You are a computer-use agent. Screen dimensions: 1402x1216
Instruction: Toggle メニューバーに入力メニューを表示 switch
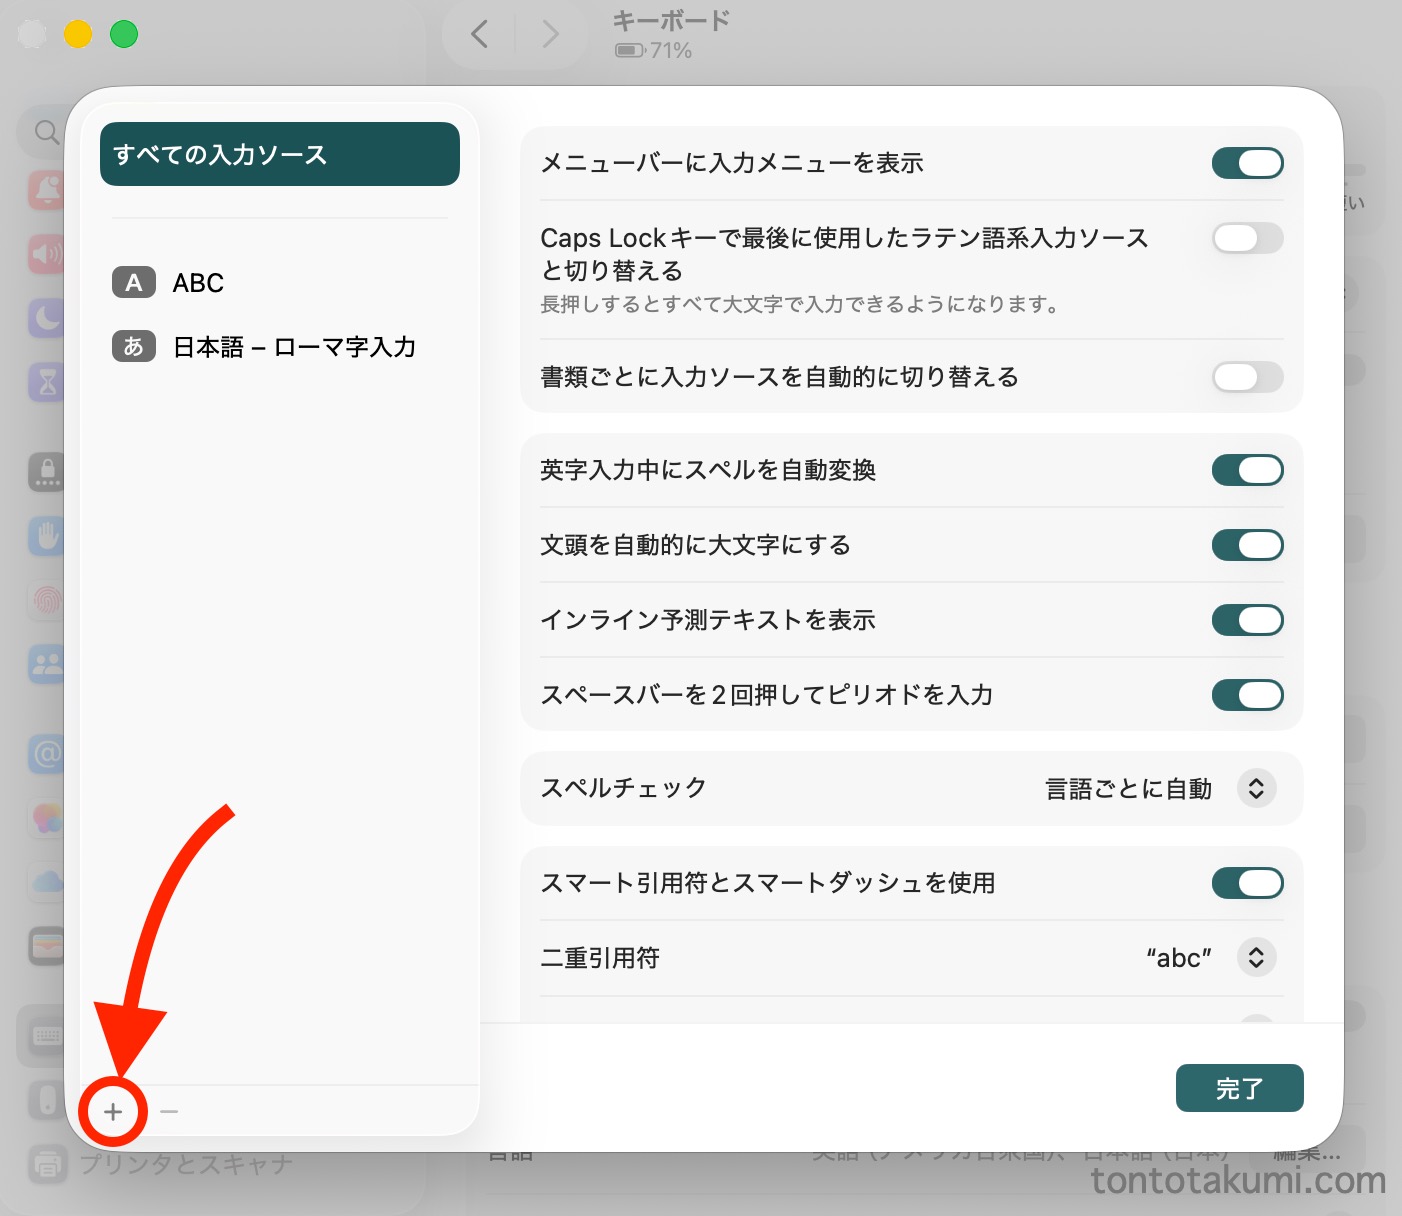click(1247, 163)
